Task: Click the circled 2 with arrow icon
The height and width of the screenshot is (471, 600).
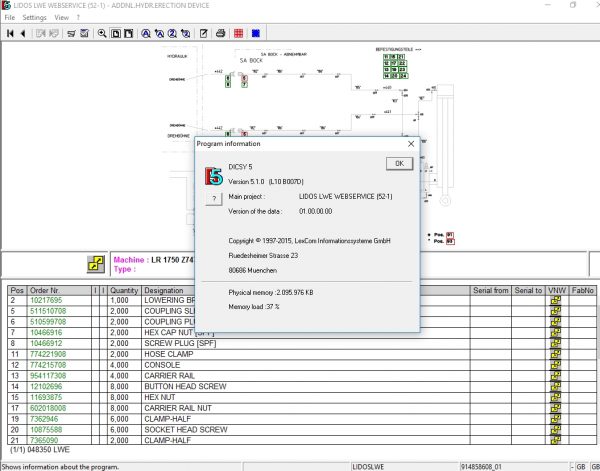Action: coord(186,33)
